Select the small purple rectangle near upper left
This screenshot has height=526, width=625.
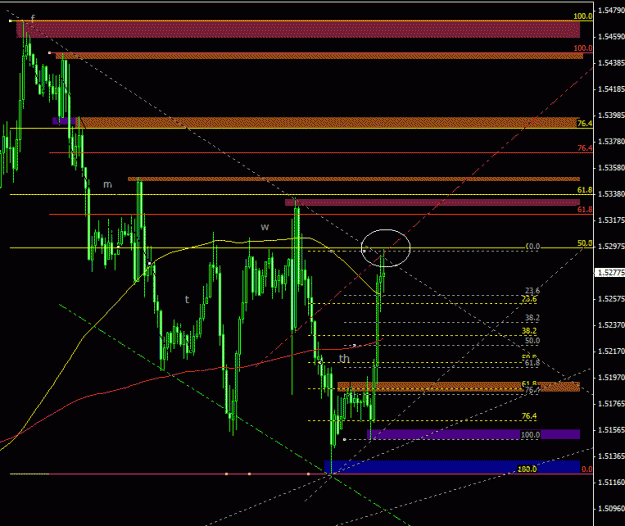(64, 121)
